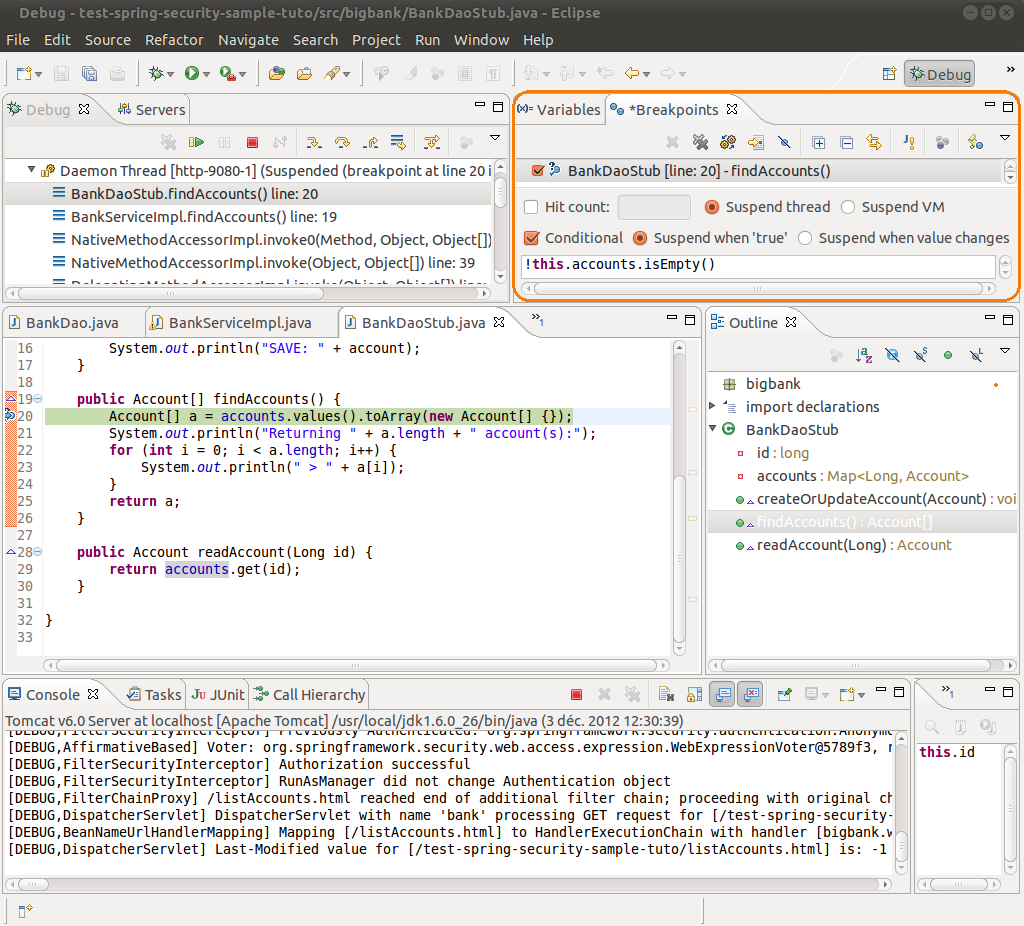Select Suspend when value changes option
The width and height of the screenshot is (1024, 926).
coord(805,238)
